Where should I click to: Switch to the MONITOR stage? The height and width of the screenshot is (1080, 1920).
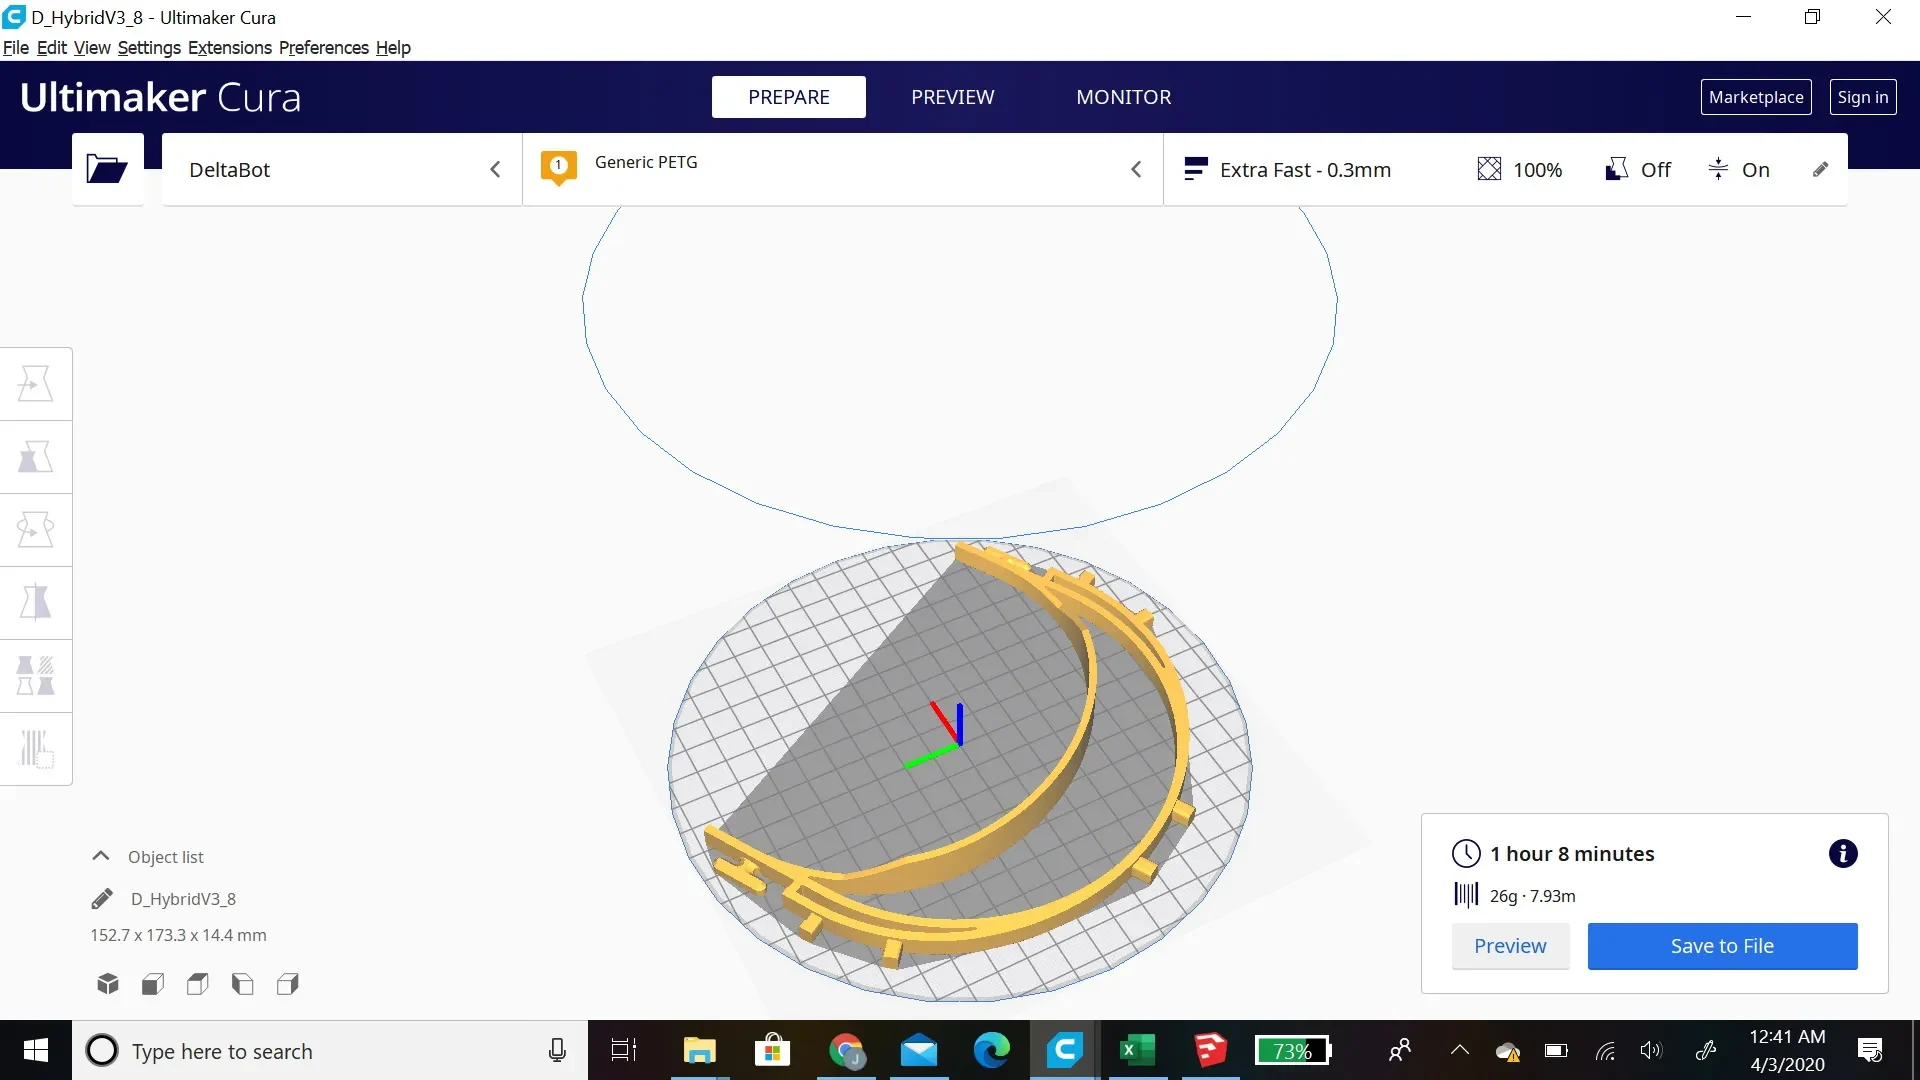(x=1124, y=97)
